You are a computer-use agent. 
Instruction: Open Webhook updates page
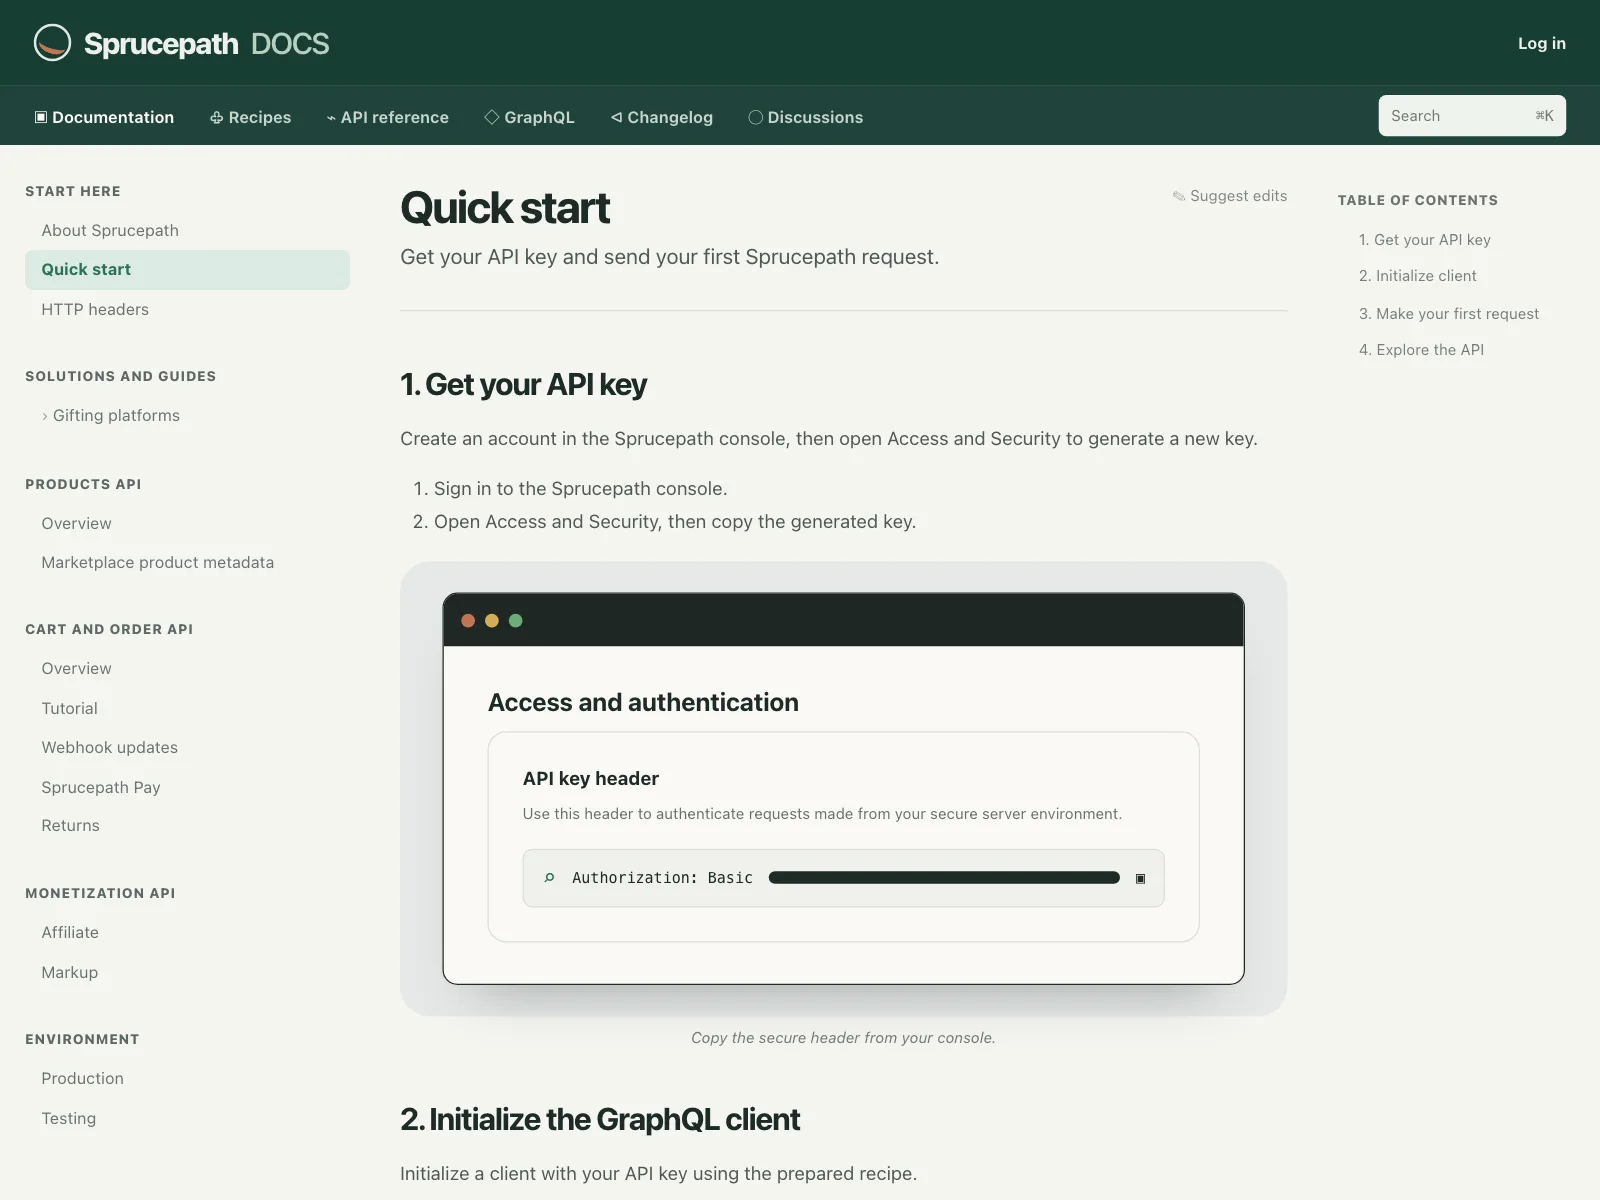[x=110, y=747]
